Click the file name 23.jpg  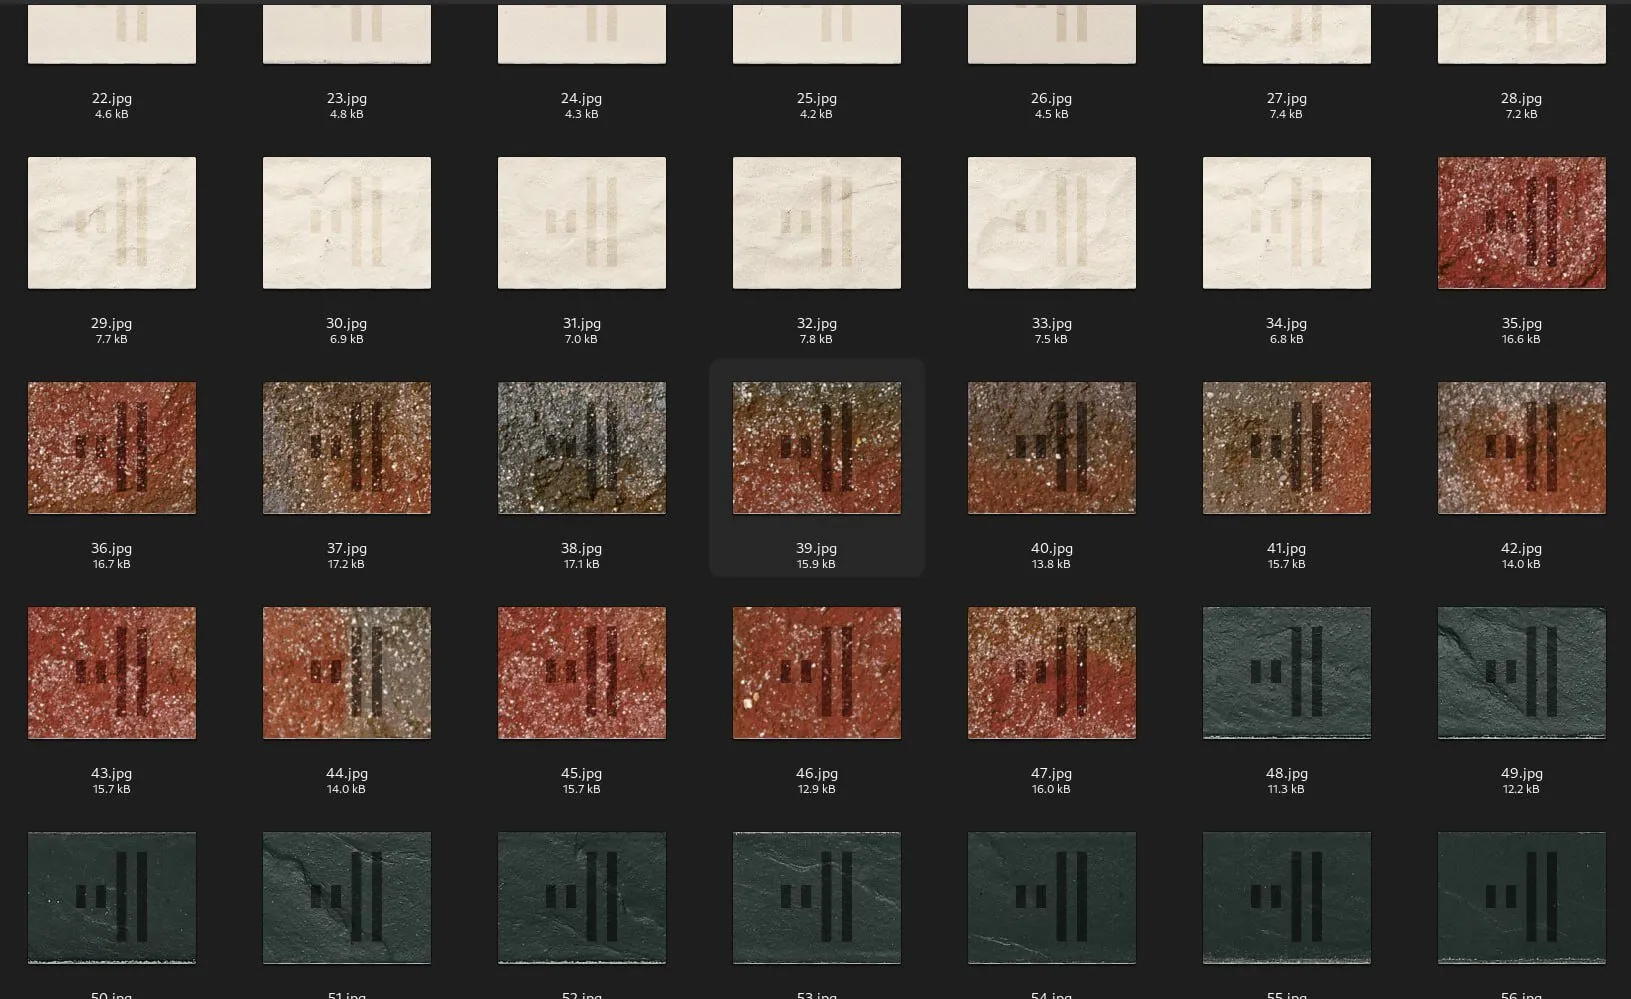tap(347, 98)
